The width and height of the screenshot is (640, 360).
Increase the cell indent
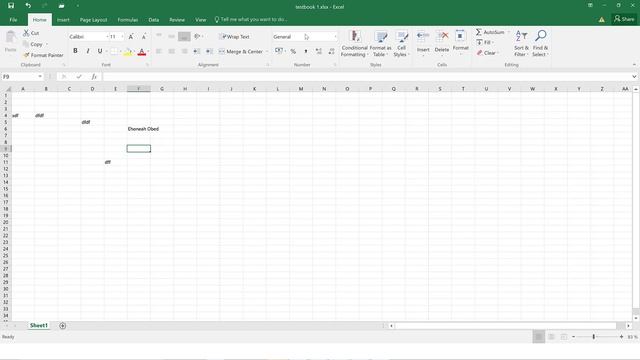[209, 51]
